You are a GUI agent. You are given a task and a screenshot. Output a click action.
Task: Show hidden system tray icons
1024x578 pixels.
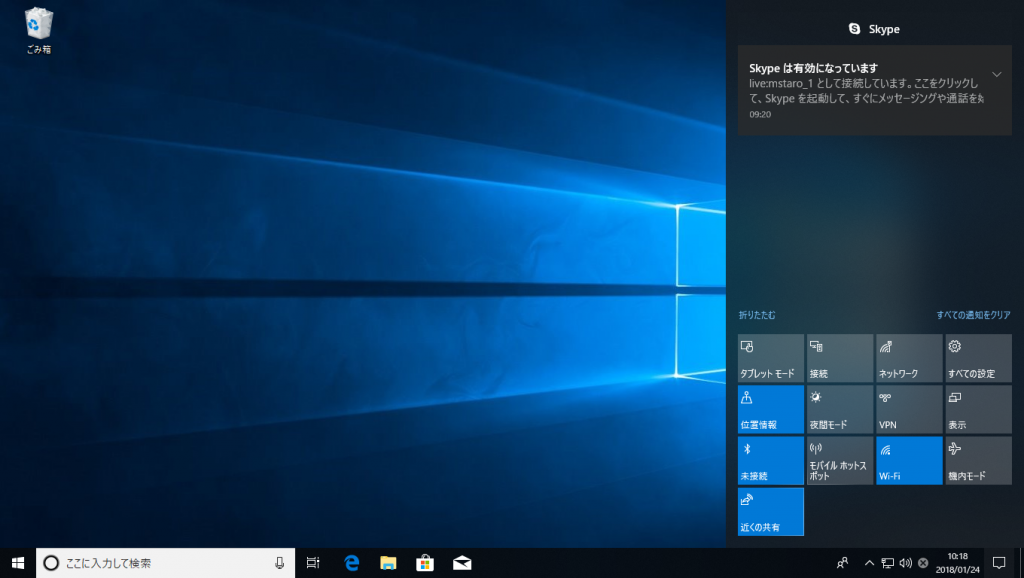click(x=869, y=562)
